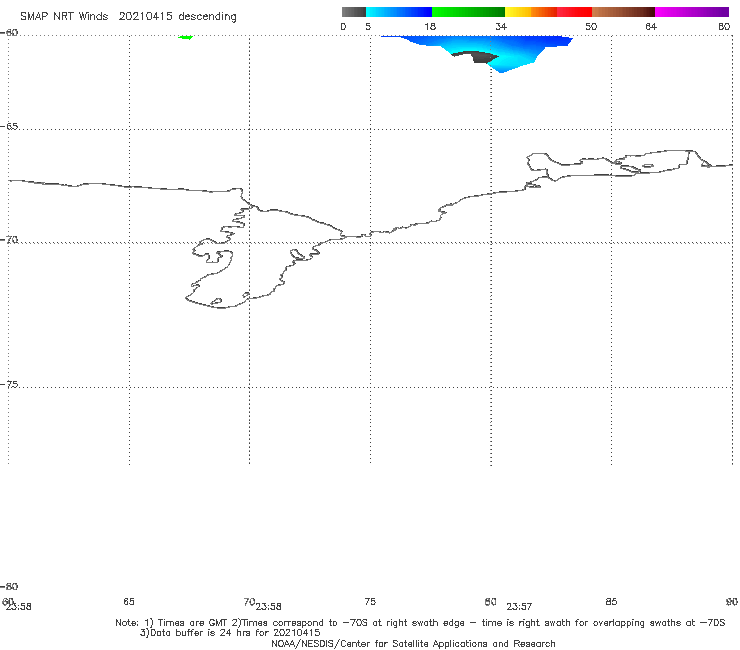Click the colorbar label '34'
This screenshot has height=650, width=740.
point(501,27)
